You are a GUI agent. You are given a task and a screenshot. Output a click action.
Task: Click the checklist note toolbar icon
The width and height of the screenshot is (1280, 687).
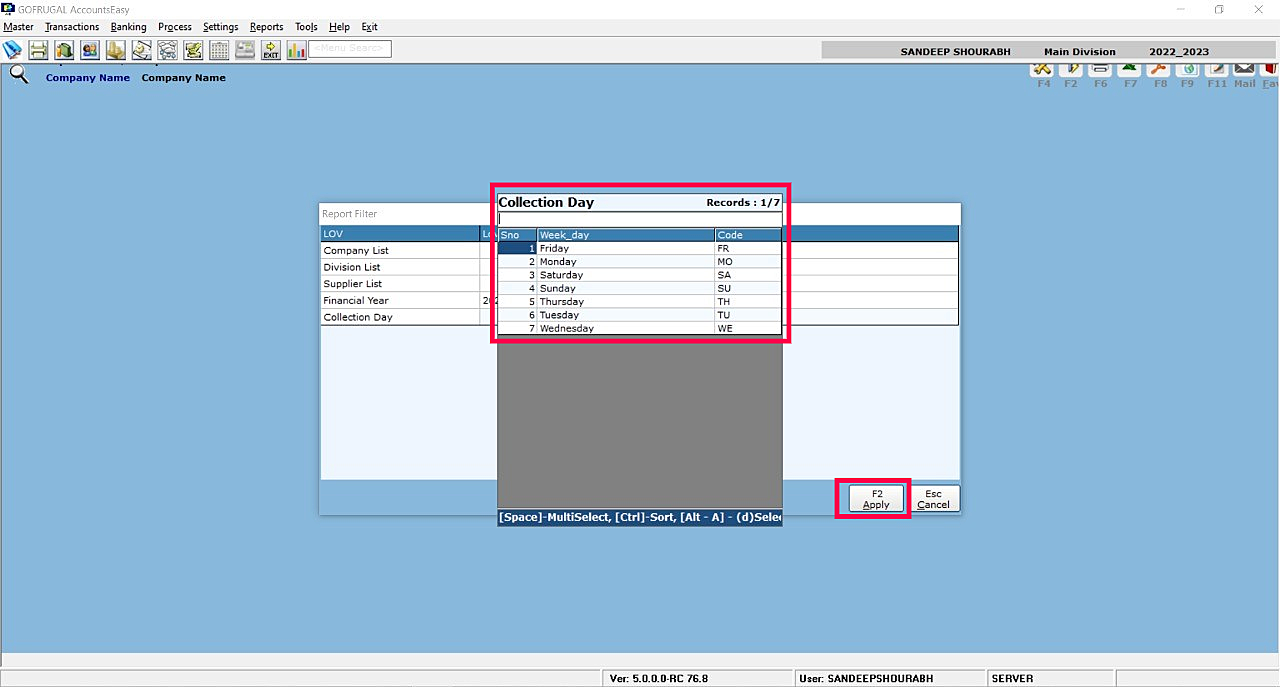(x=193, y=50)
